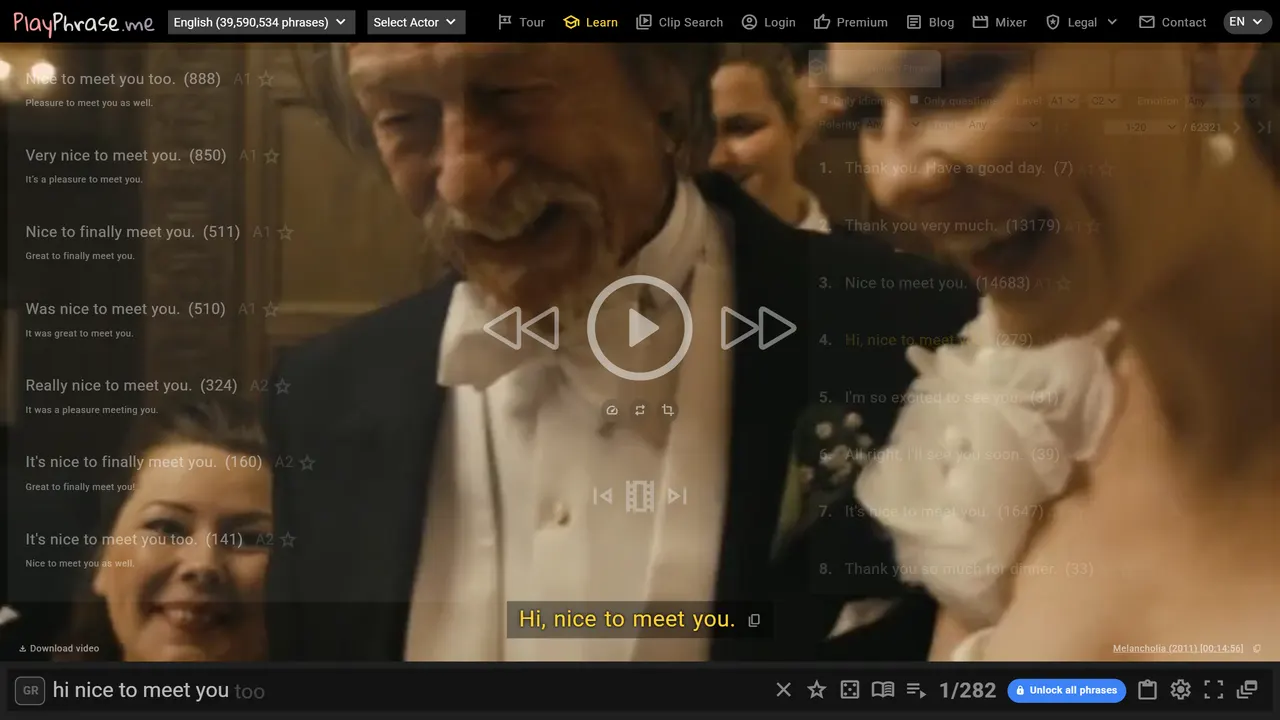Open picture-in-picture window icon
Viewport: 1280px width, 720px height.
(x=1247, y=690)
